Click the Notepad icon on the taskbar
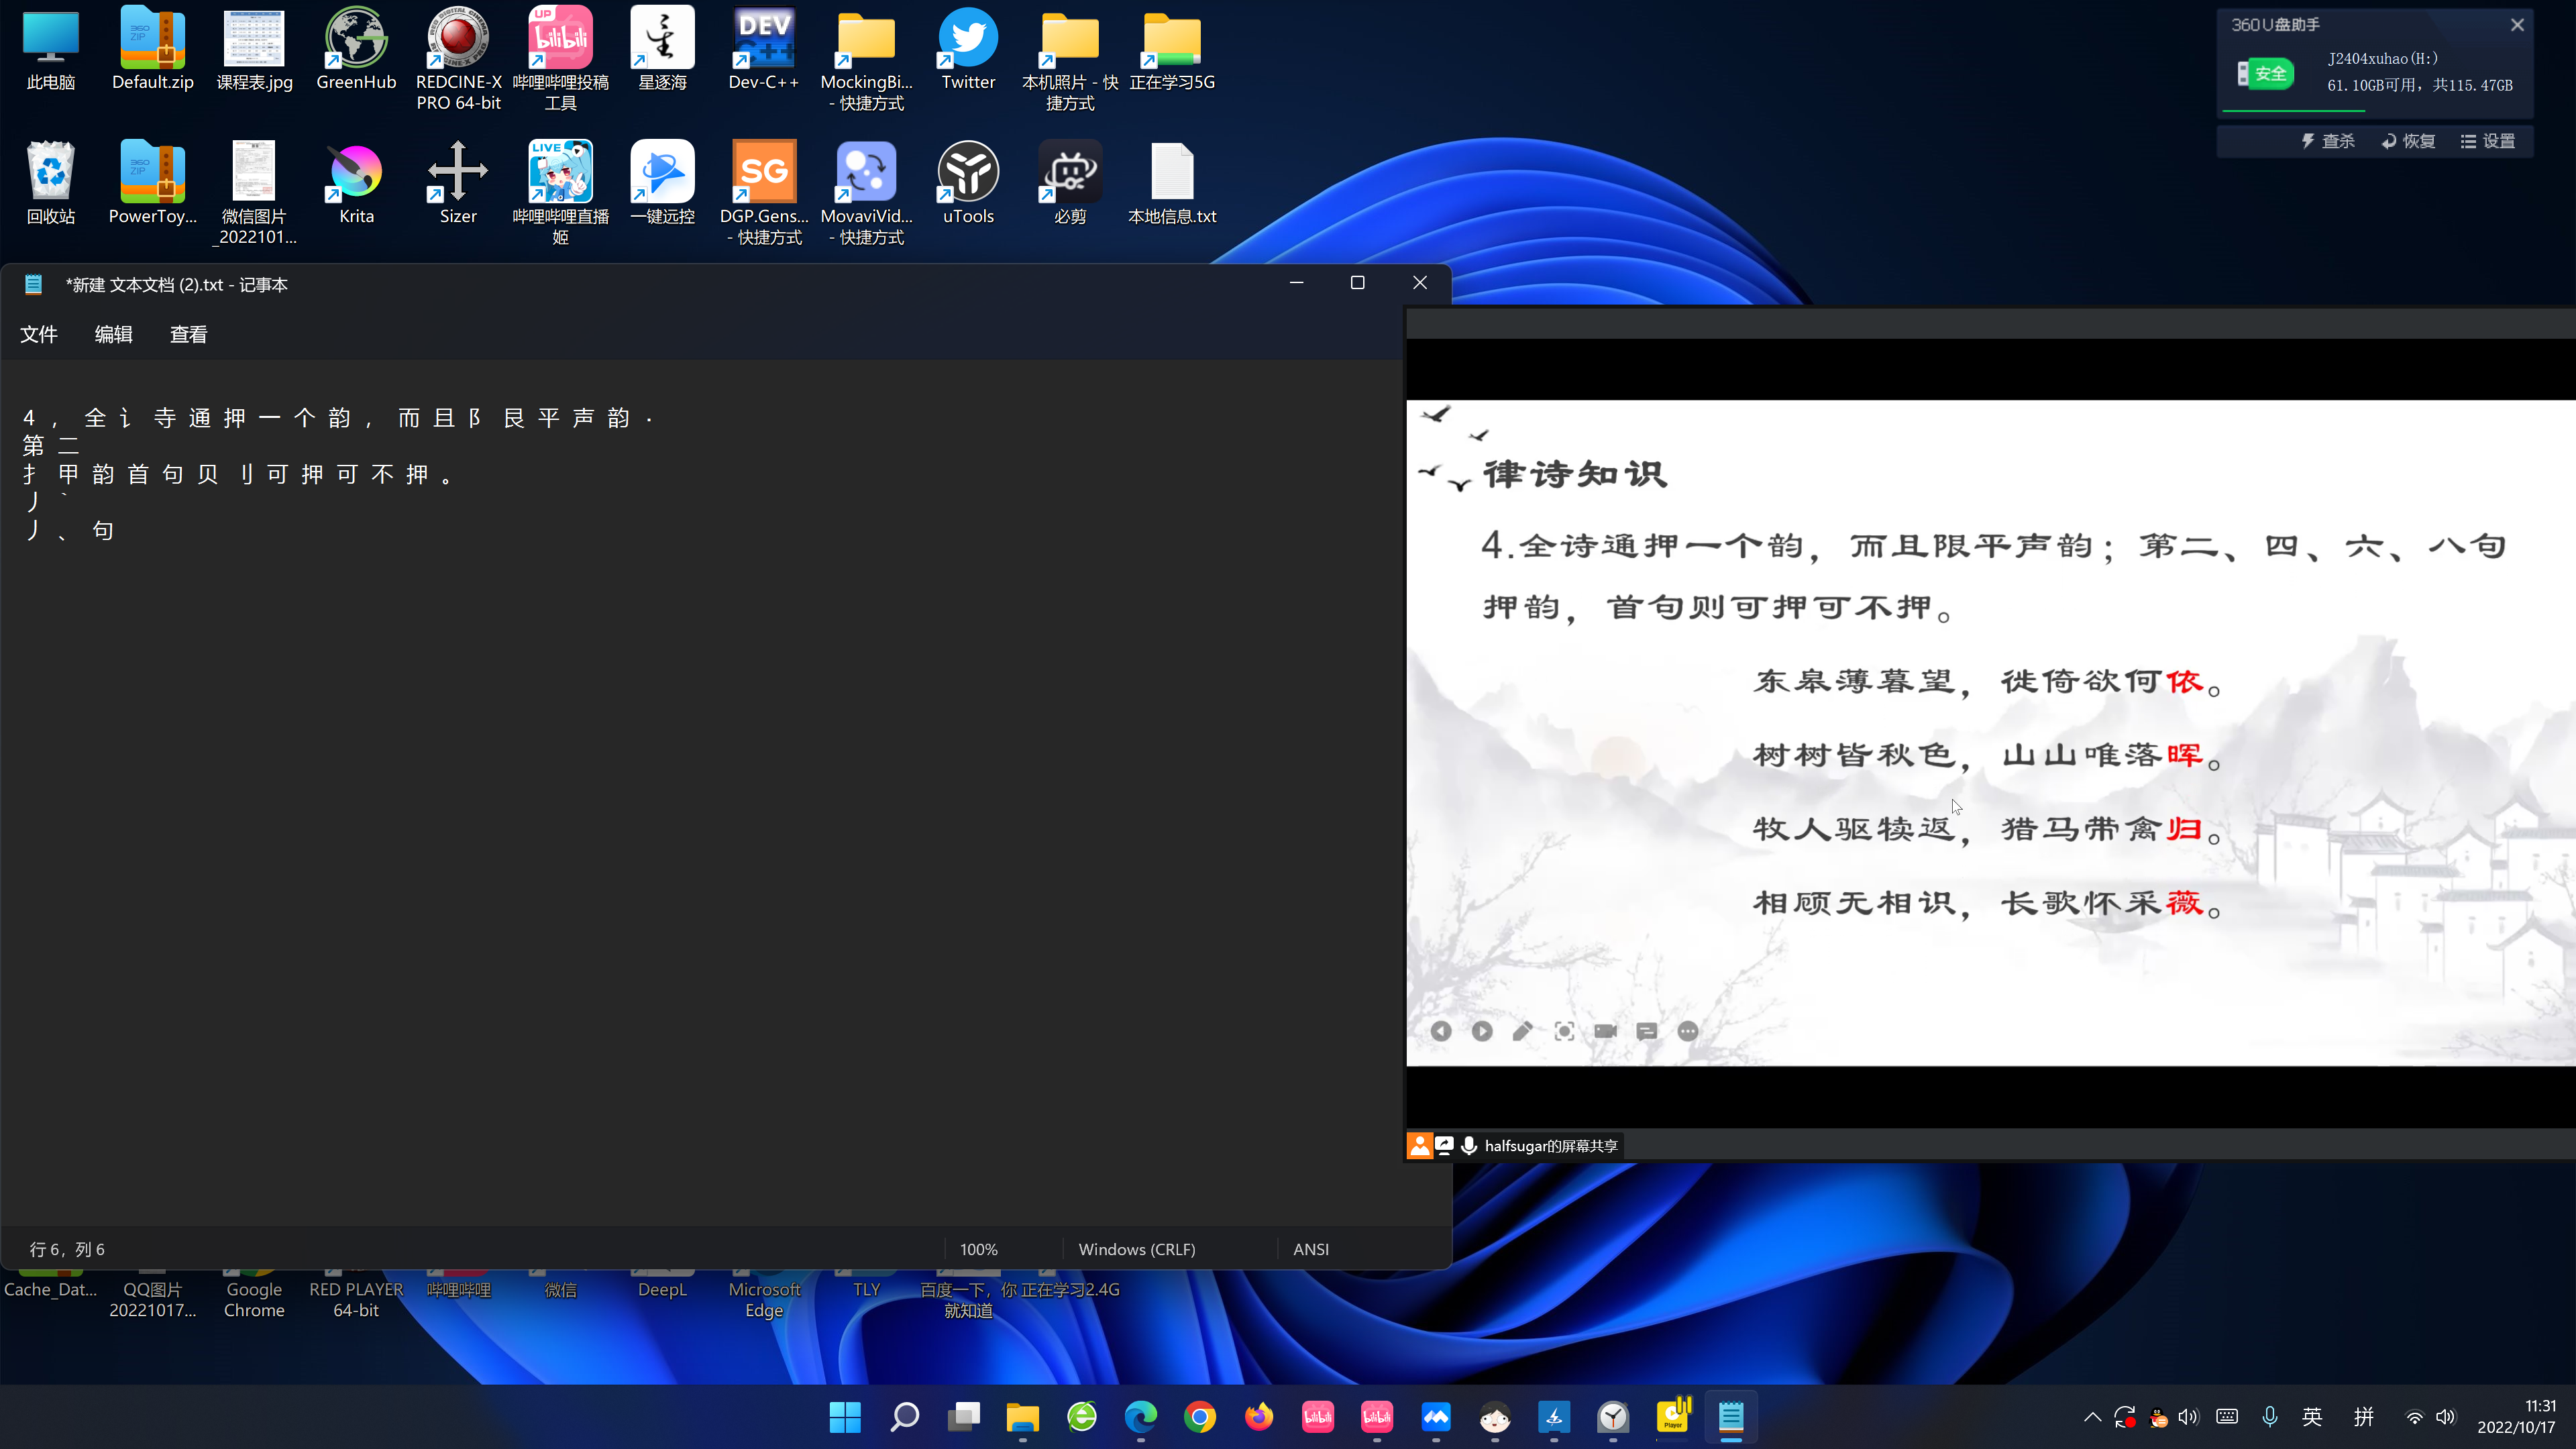Image resolution: width=2576 pixels, height=1449 pixels. (1731, 1417)
